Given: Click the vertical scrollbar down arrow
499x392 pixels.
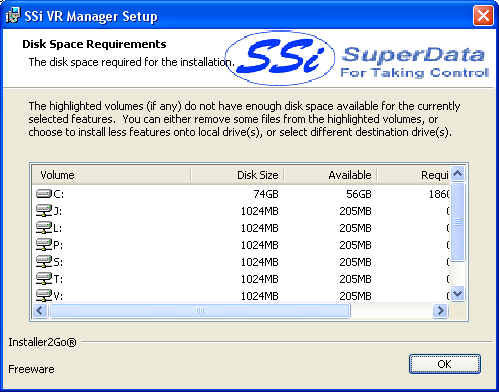Looking at the screenshot, I should [458, 294].
